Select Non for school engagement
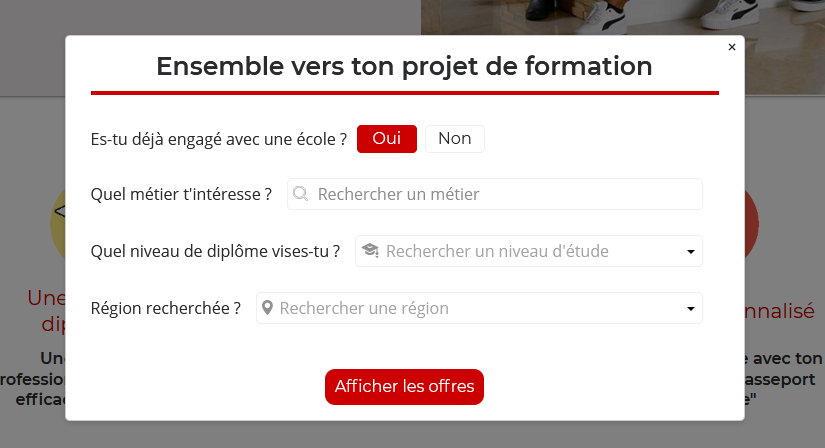Viewport: 825px width, 448px height. 455,139
